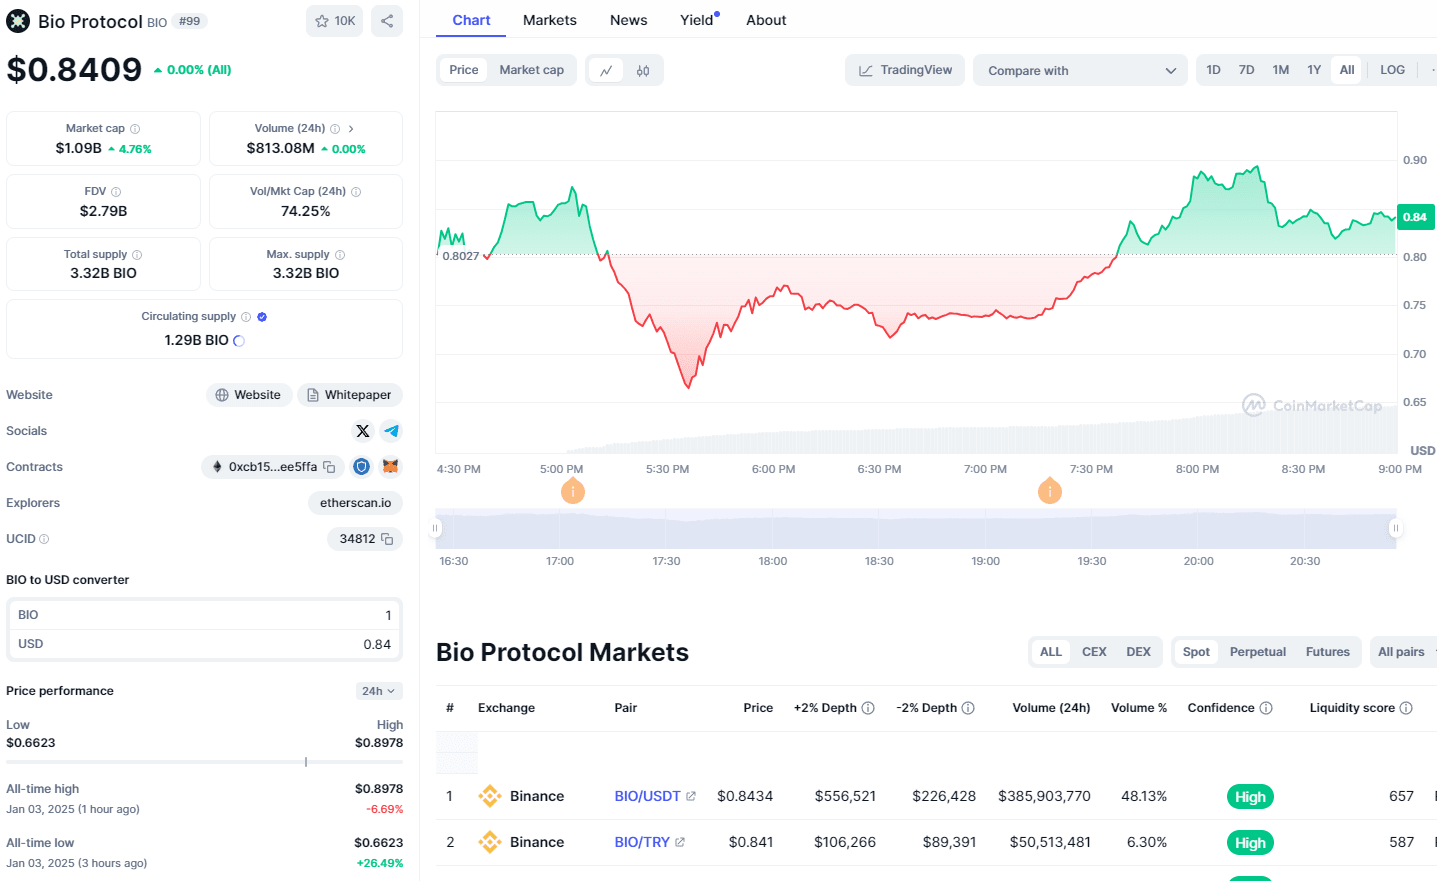This screenshot has height=881, width=1437.
Task: Open the Whitepaper link button
Action: click(x=349, y=395)
